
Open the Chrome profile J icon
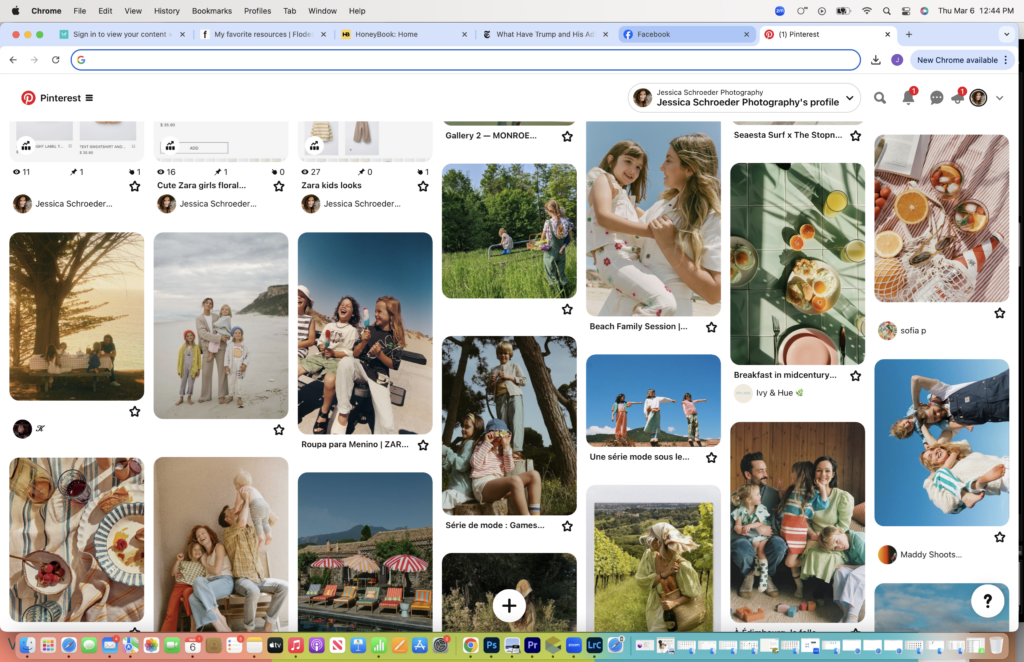pos(897,59)
